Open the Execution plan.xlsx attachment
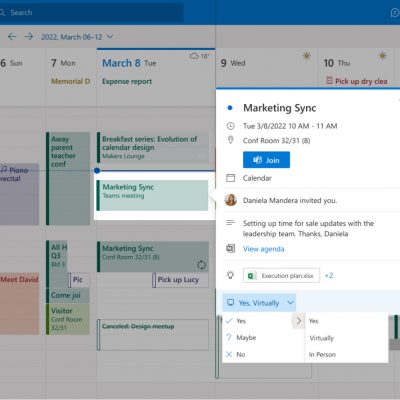Viewport: 400px width, 400px height. coord(281,276)
